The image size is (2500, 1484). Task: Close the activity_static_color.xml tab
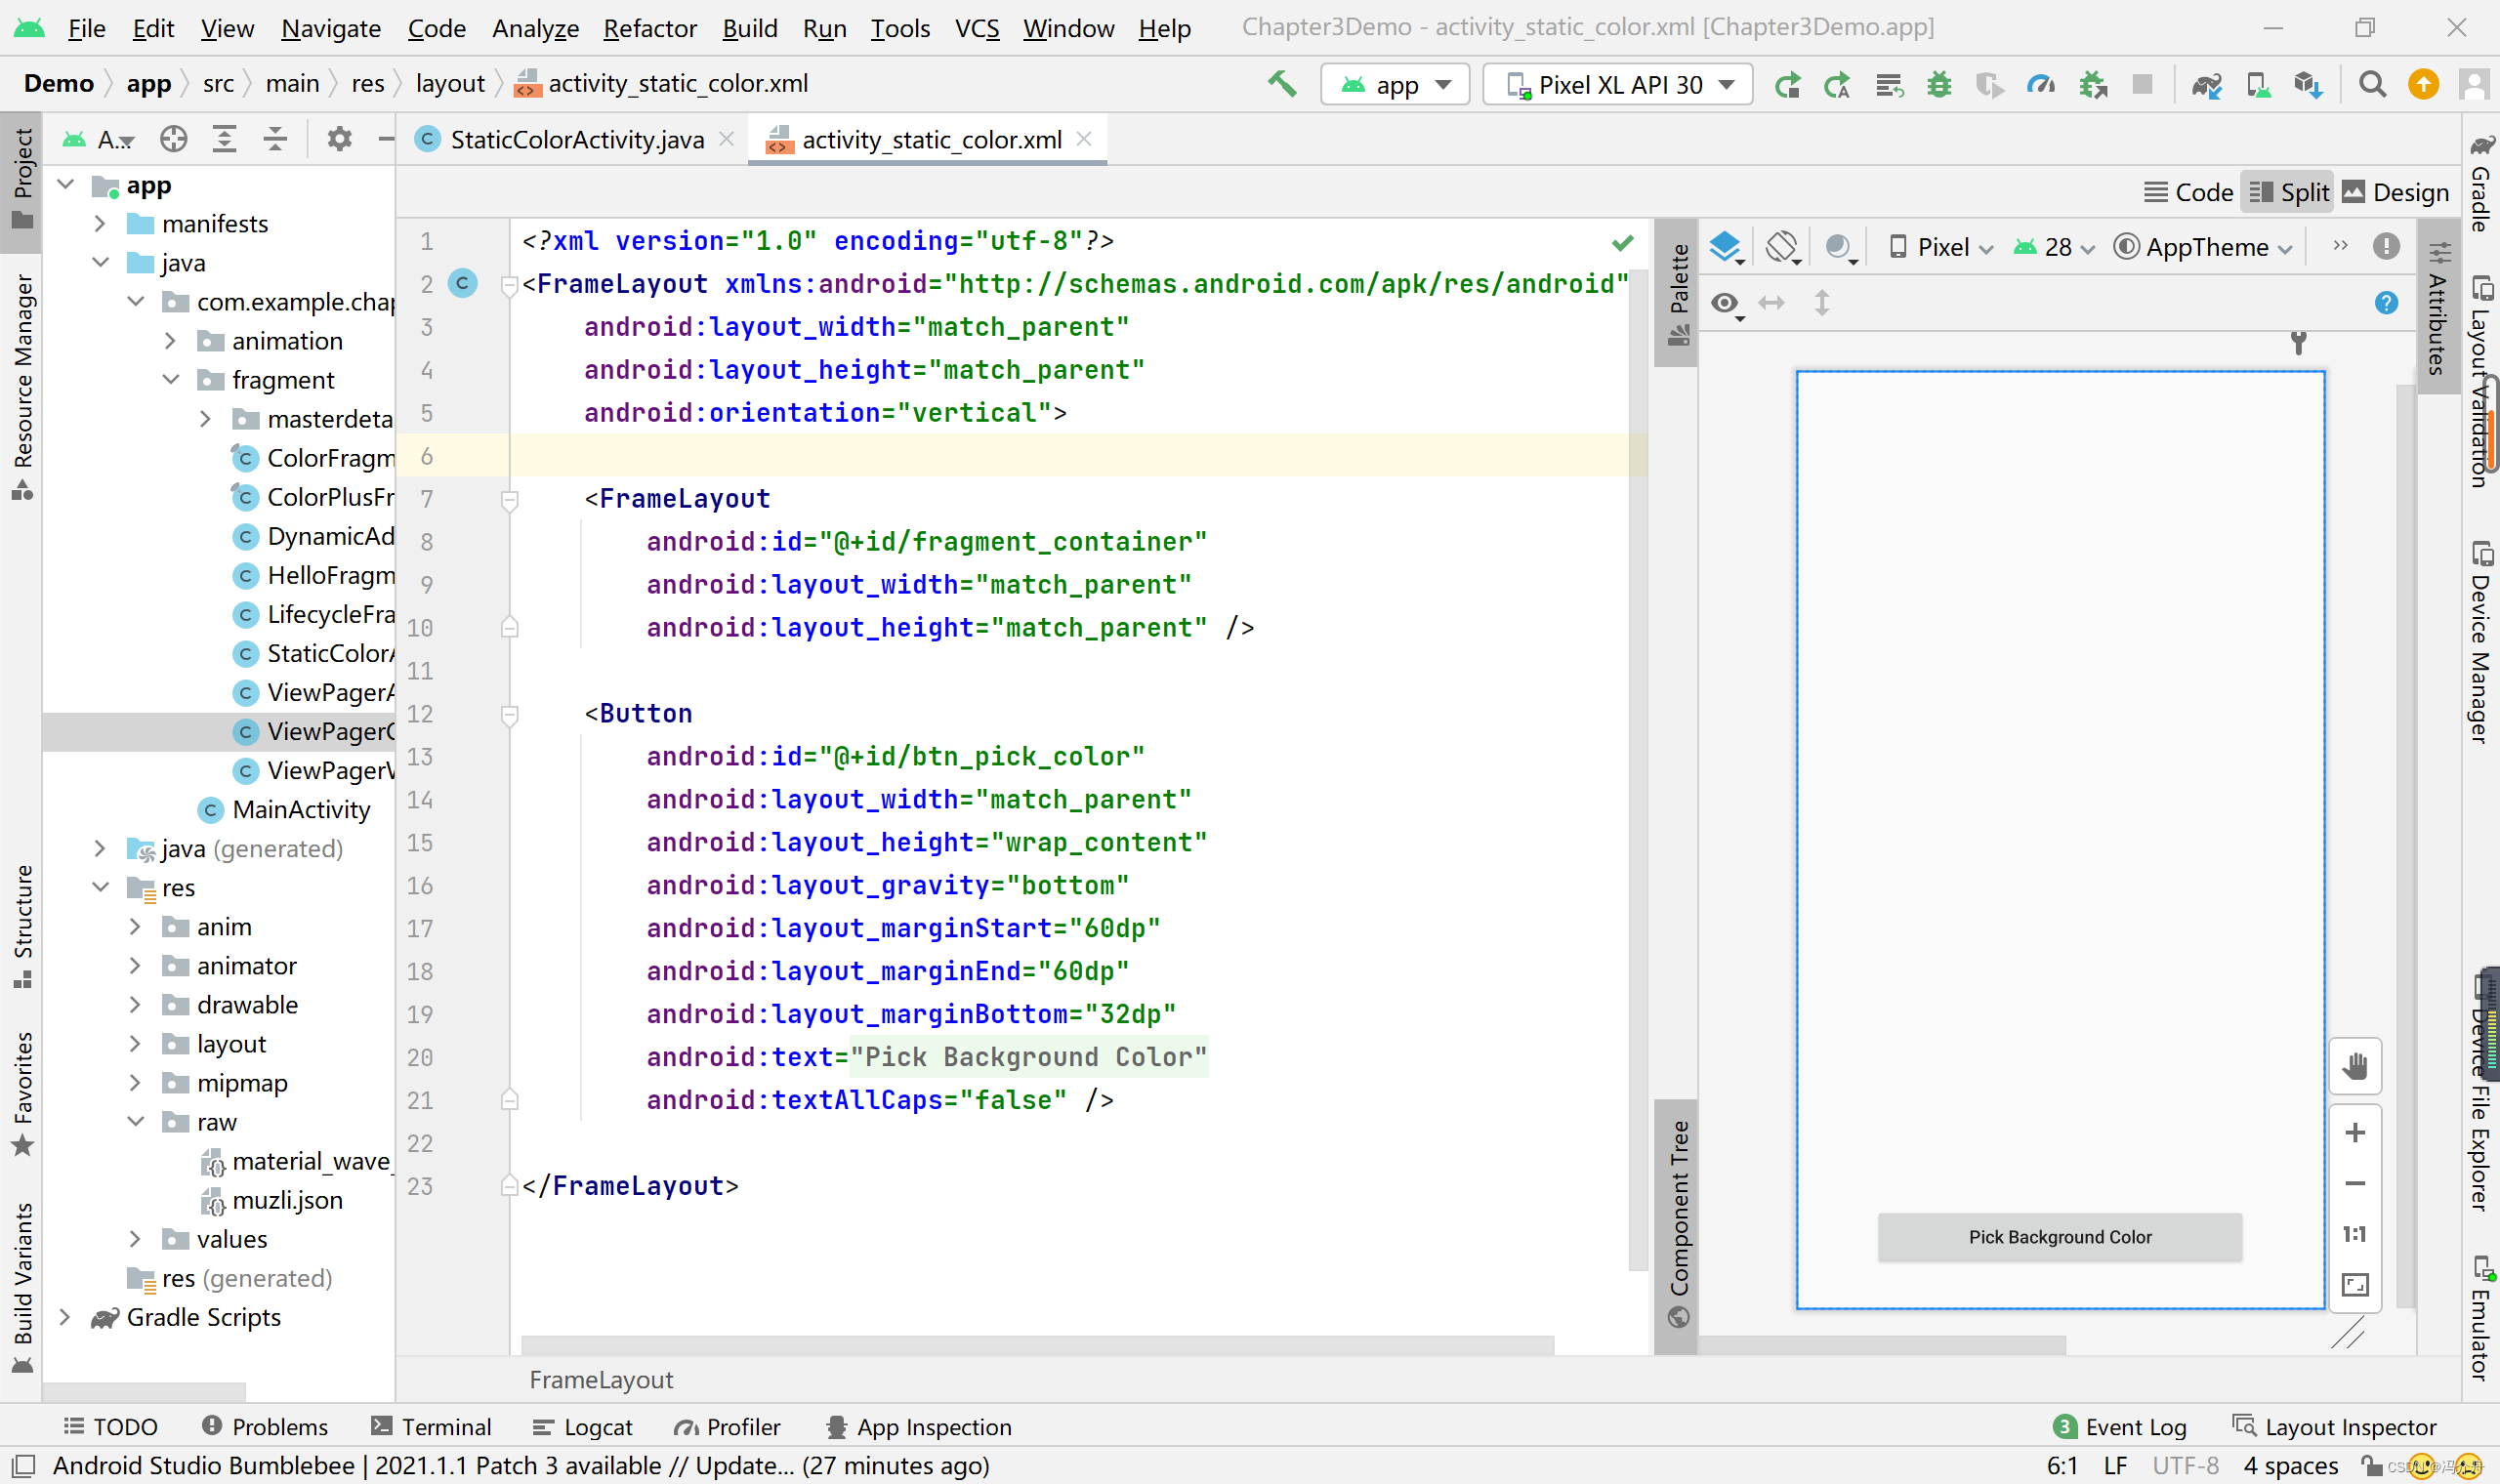(x=1084, y=139)
